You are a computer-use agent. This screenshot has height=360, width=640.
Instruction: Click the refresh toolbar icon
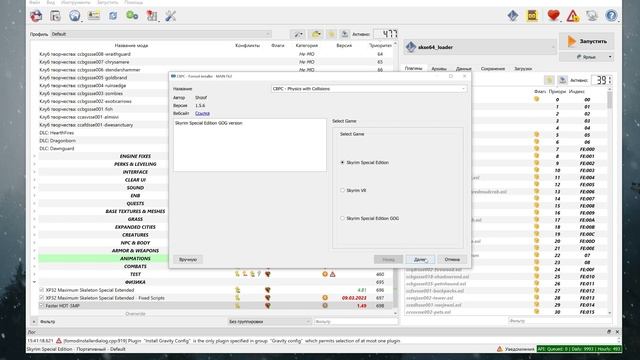click(x=113, y=16)
